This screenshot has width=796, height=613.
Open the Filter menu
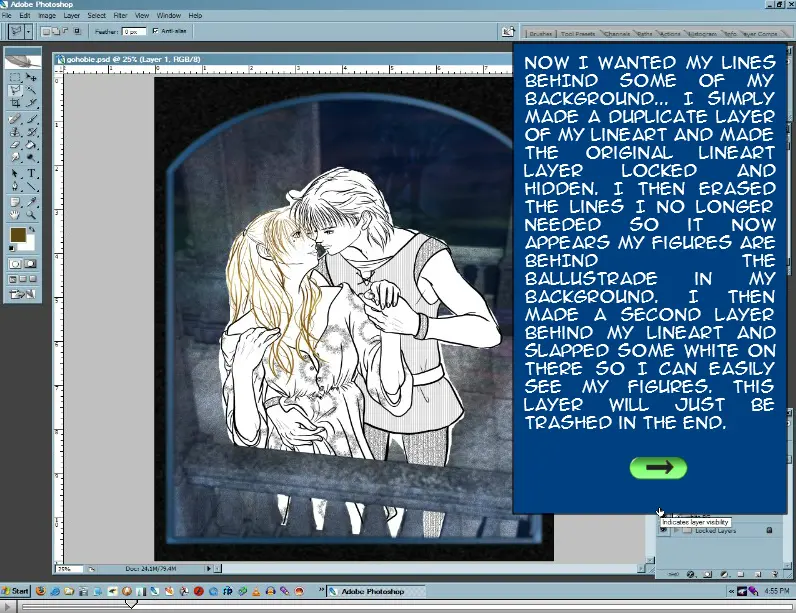(x=120, y=16)
